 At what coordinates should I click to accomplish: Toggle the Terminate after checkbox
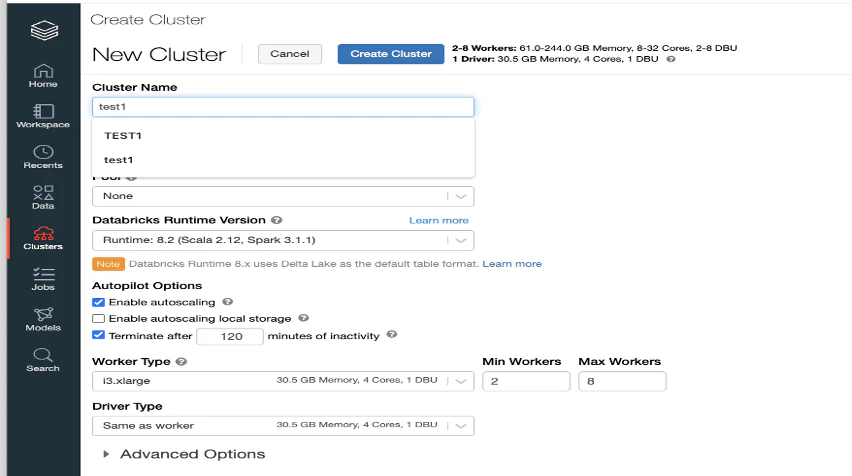click(x=98, y=335)
